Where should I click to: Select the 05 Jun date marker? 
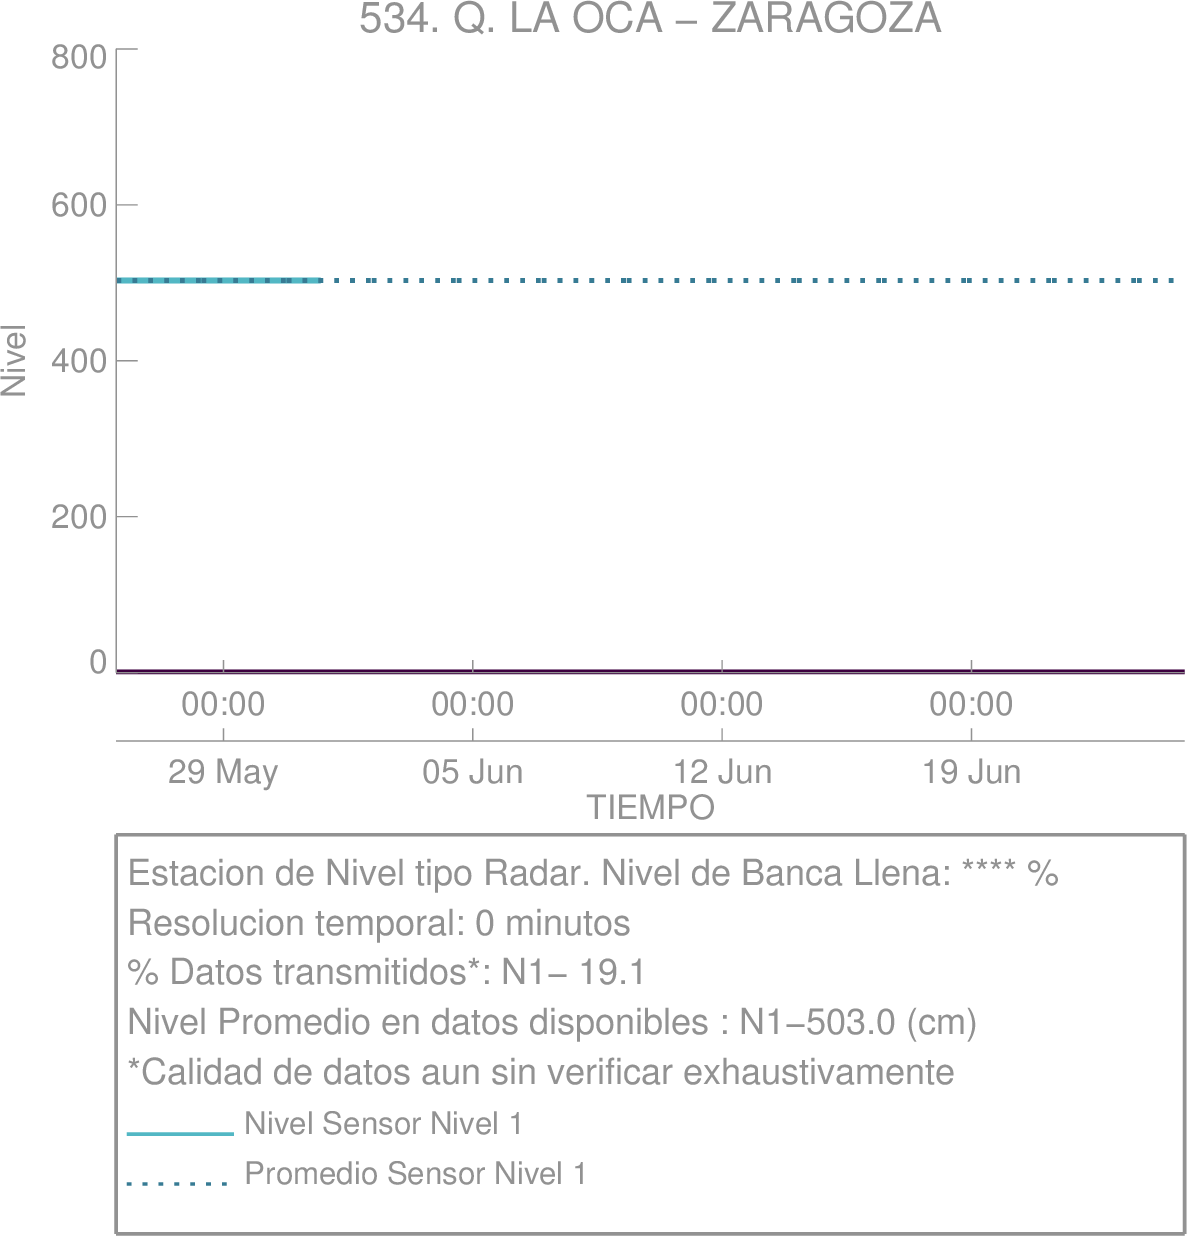[x=473, y=772]
